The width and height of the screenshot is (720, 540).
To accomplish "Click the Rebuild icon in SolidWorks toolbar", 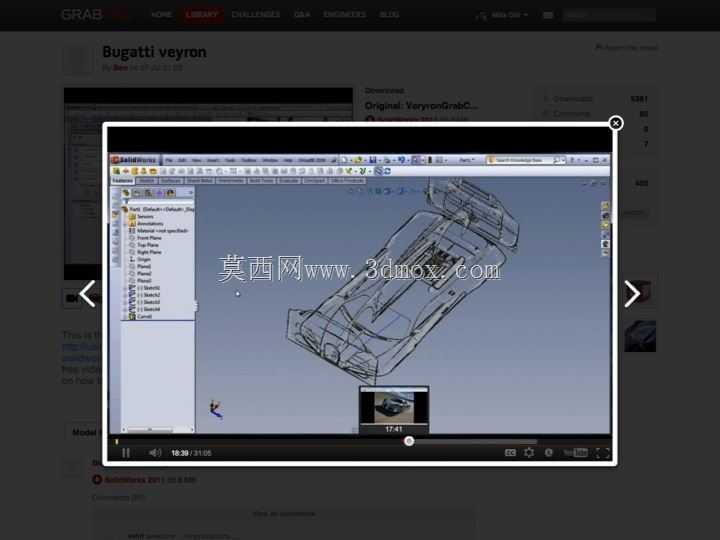I will point(430,160).
